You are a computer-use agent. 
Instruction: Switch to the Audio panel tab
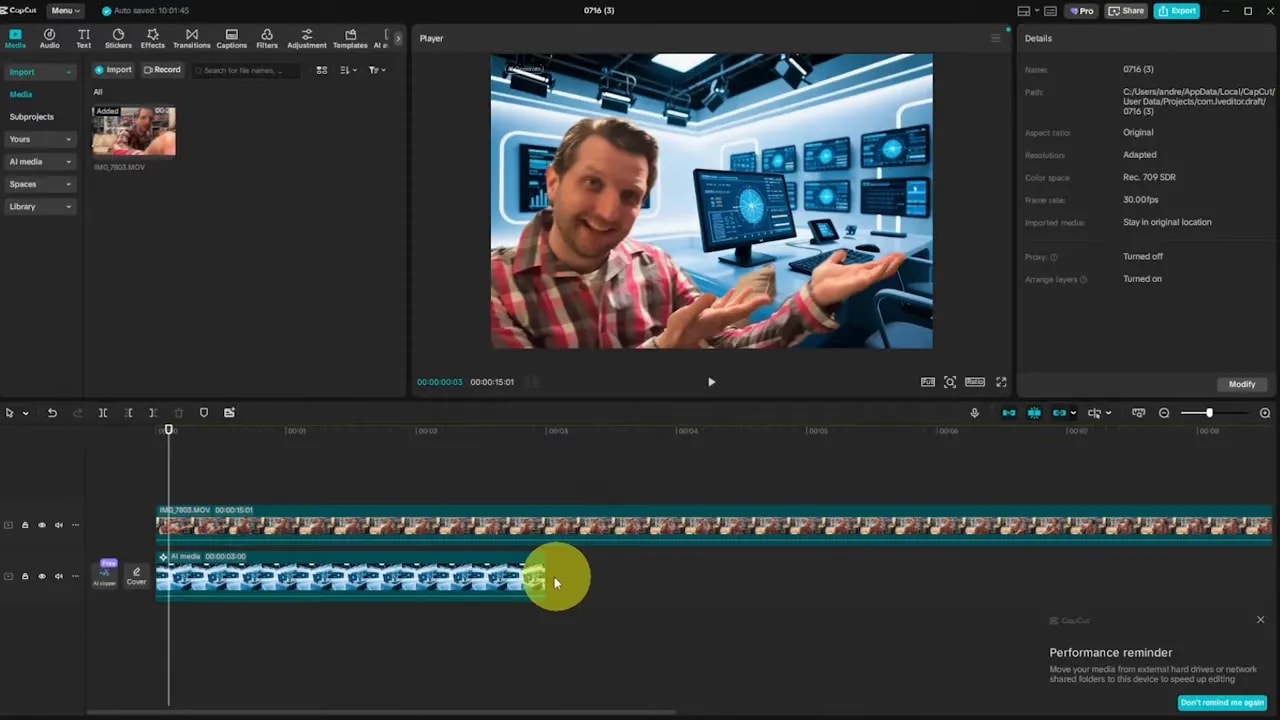coord(49,38)
